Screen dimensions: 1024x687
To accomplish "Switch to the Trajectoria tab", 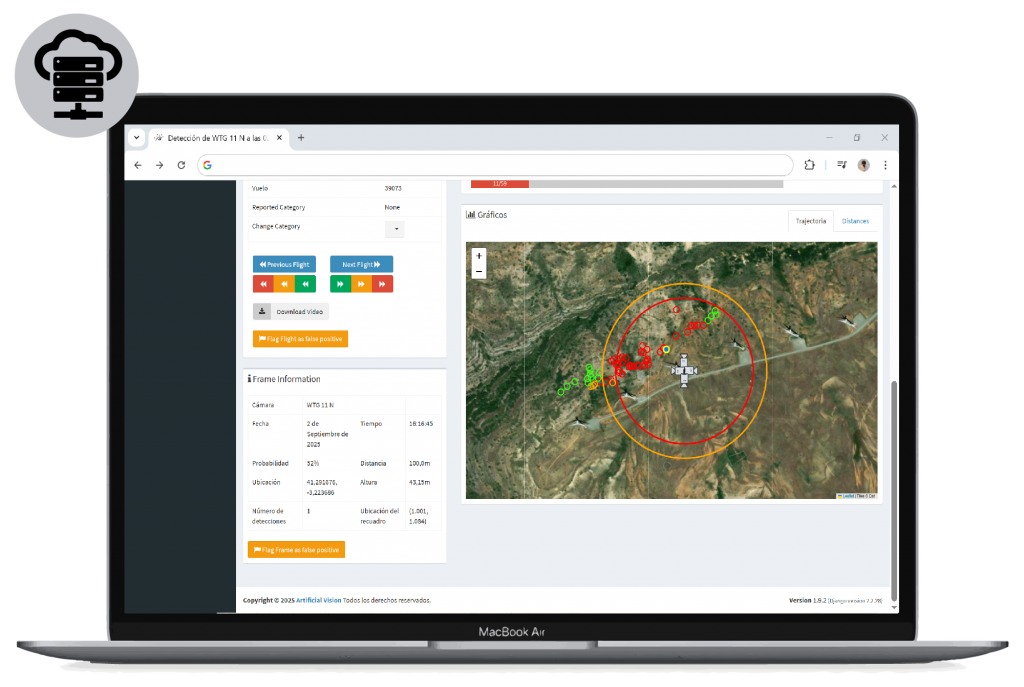I will [810, 221].
